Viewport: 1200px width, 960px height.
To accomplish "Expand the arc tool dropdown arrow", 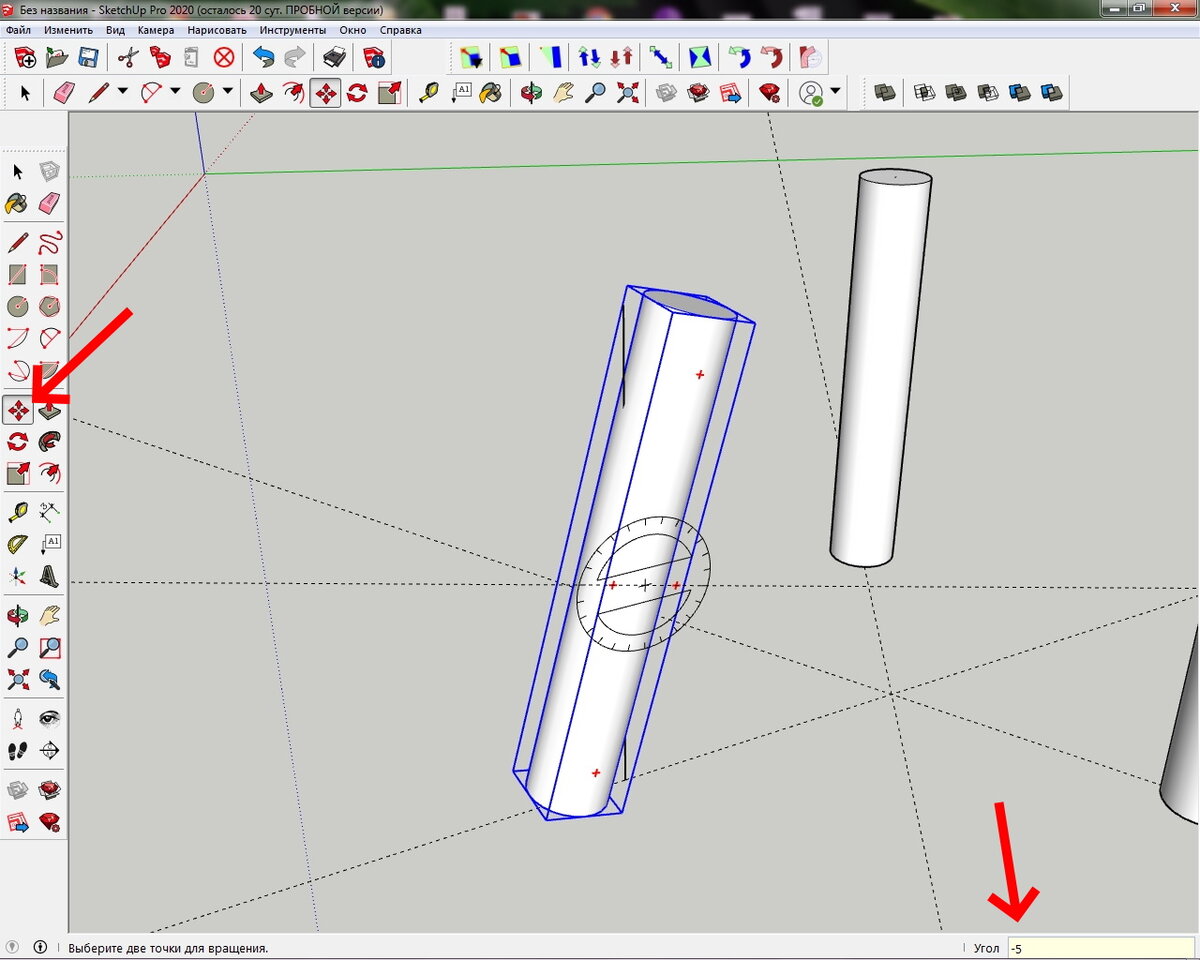I will click(175, 92).
